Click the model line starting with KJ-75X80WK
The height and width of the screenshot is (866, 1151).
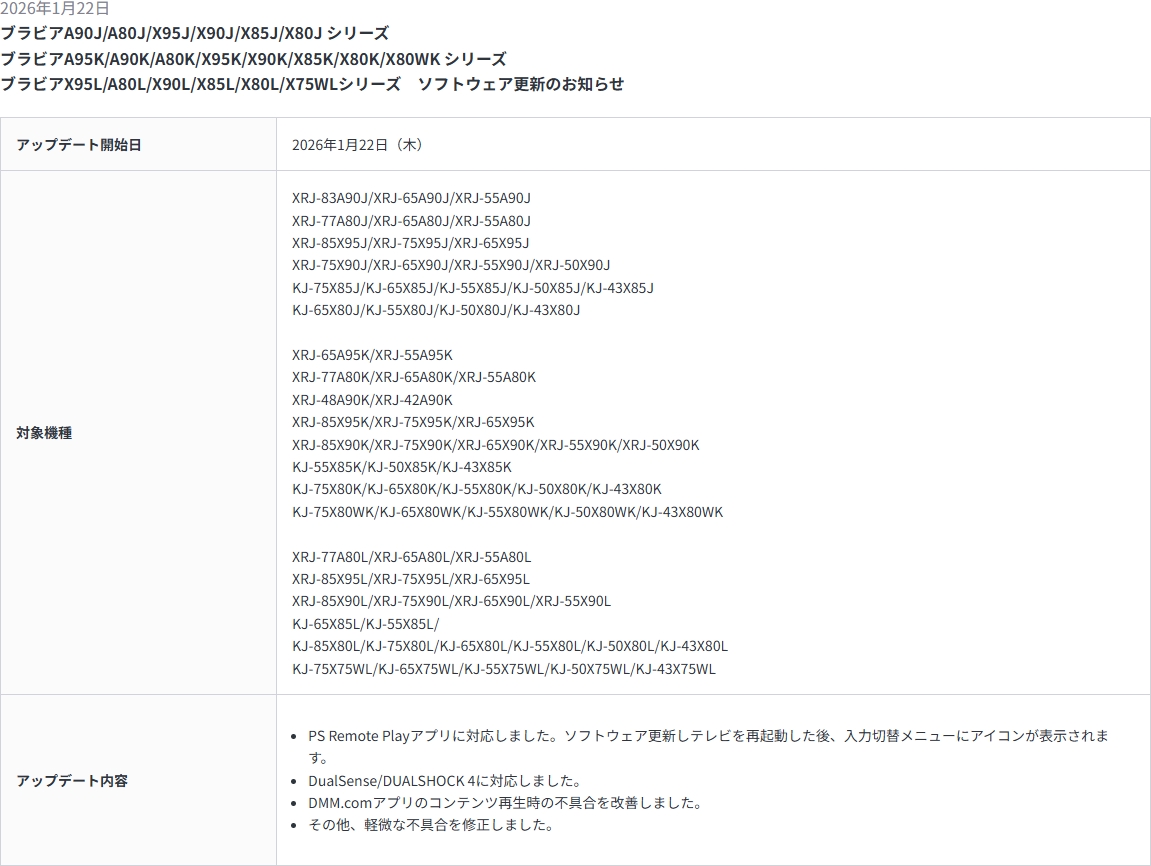coord(507,512)
